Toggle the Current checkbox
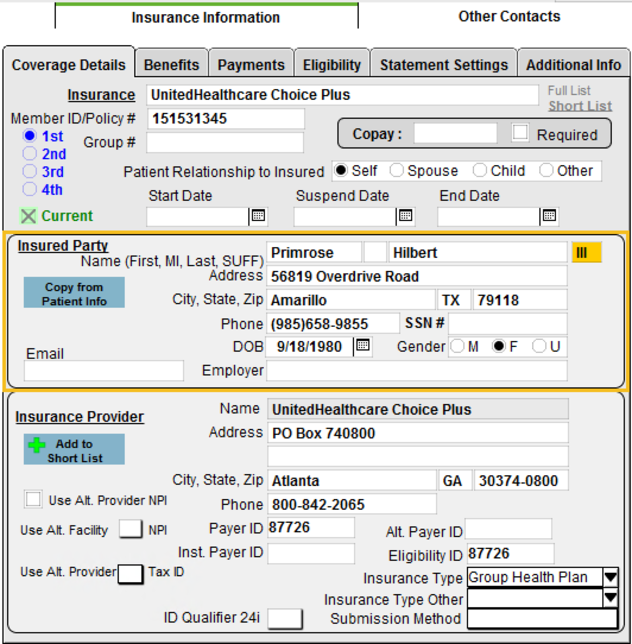The image size is (632, 644). pos(28,216)
